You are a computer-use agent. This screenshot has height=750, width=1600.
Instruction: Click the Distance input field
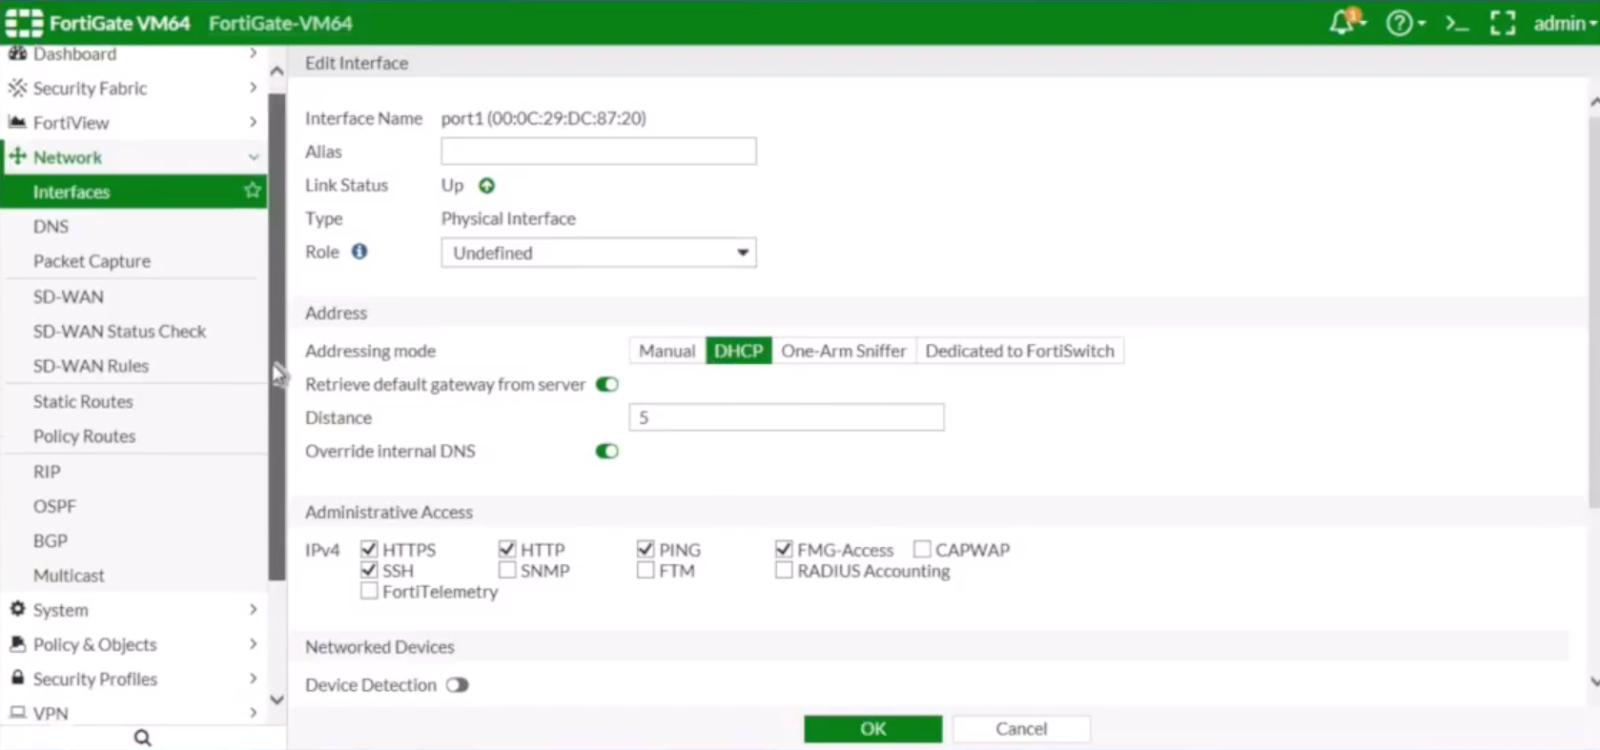click(786, 417)
